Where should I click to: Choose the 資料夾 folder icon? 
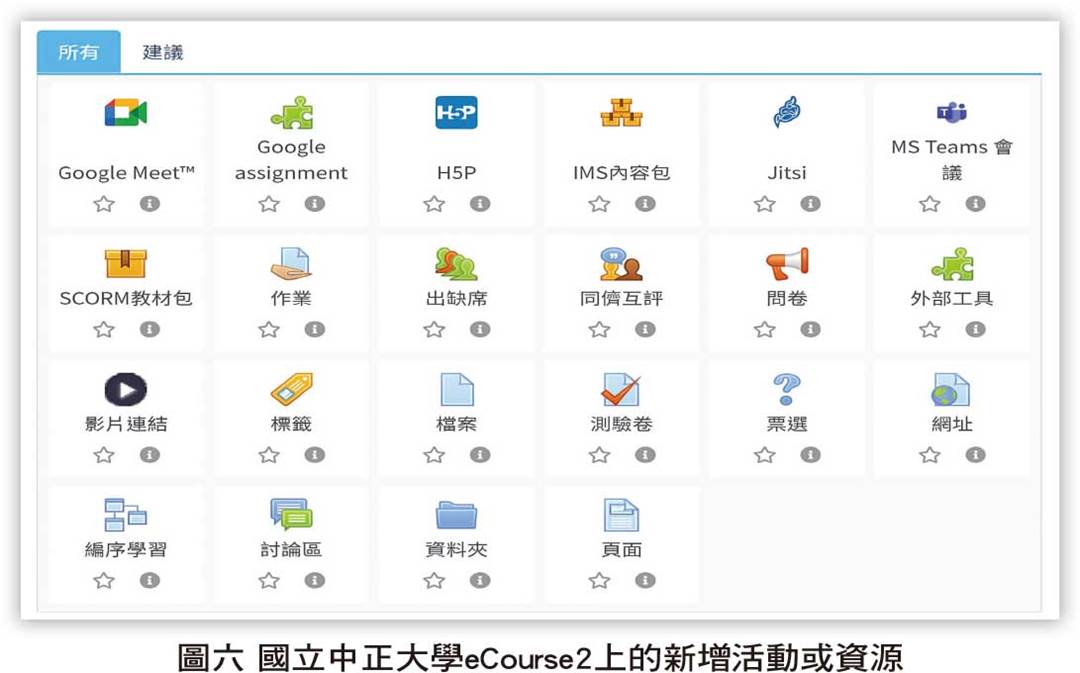tap(456, 515)
